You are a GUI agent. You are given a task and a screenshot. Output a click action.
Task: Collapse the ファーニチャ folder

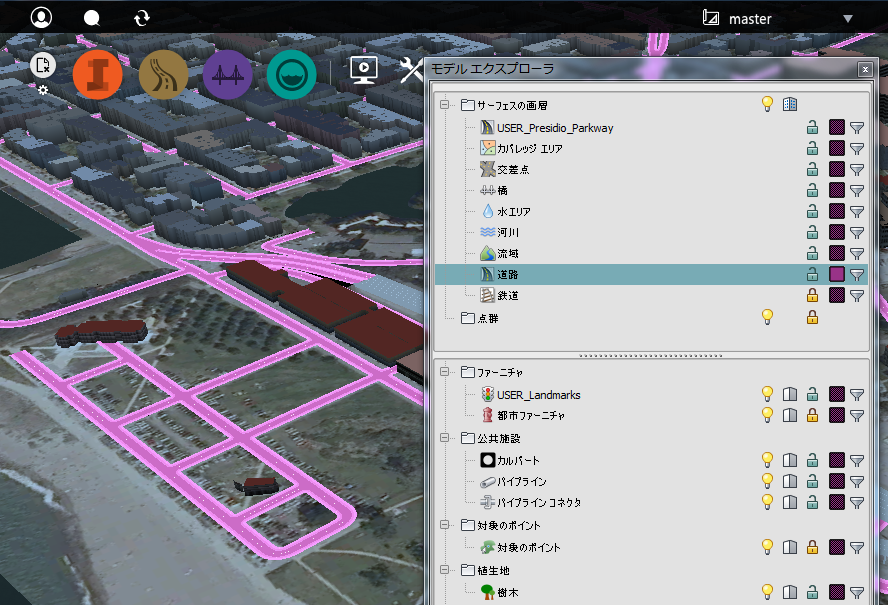click(445, 372)
